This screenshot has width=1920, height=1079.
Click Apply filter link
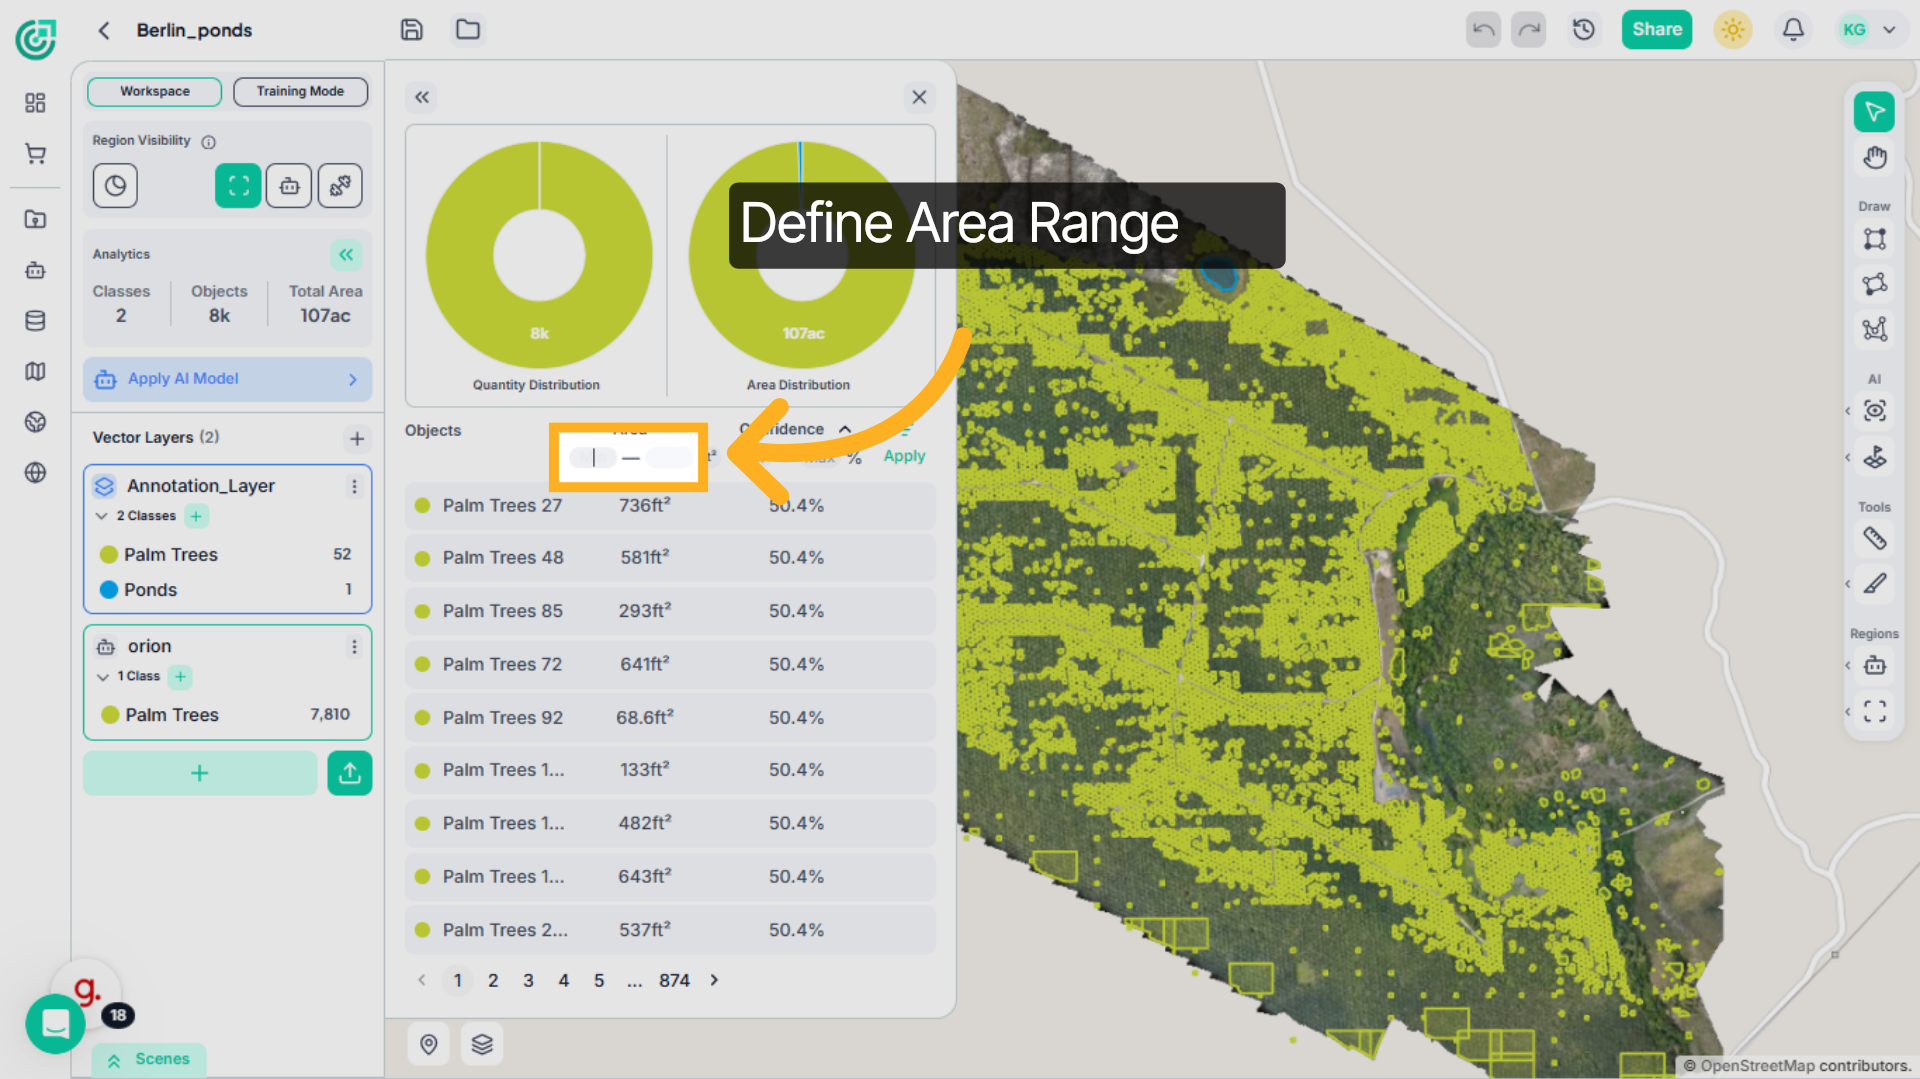click(904, 456)
